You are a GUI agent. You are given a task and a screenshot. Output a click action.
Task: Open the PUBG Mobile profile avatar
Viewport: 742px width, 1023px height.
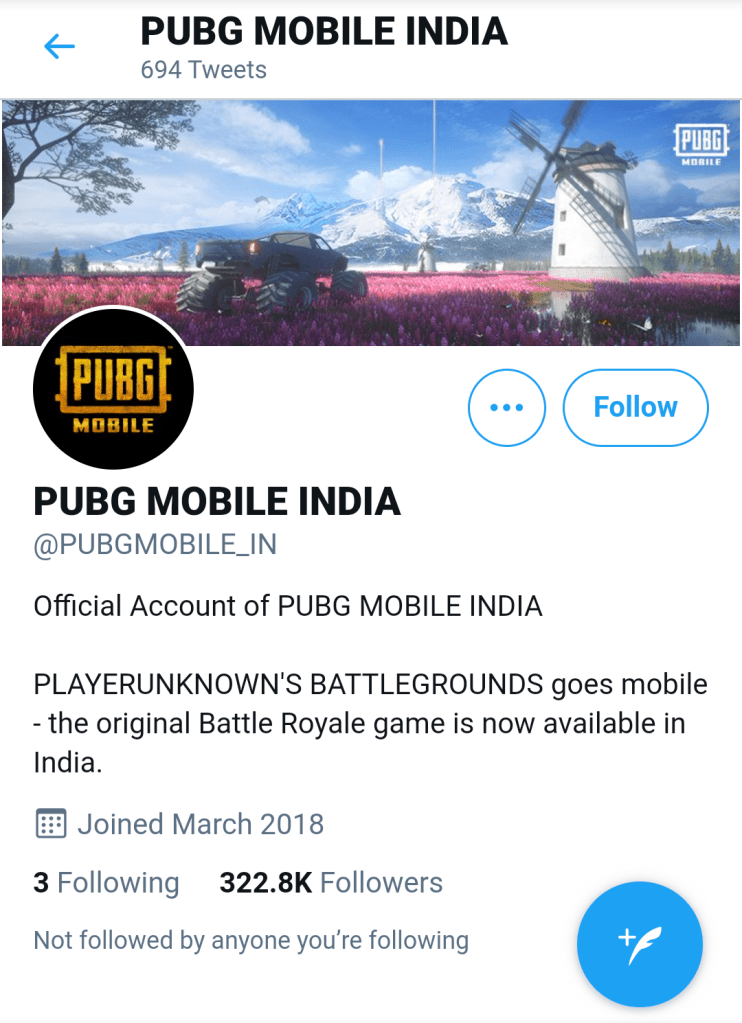113,388
